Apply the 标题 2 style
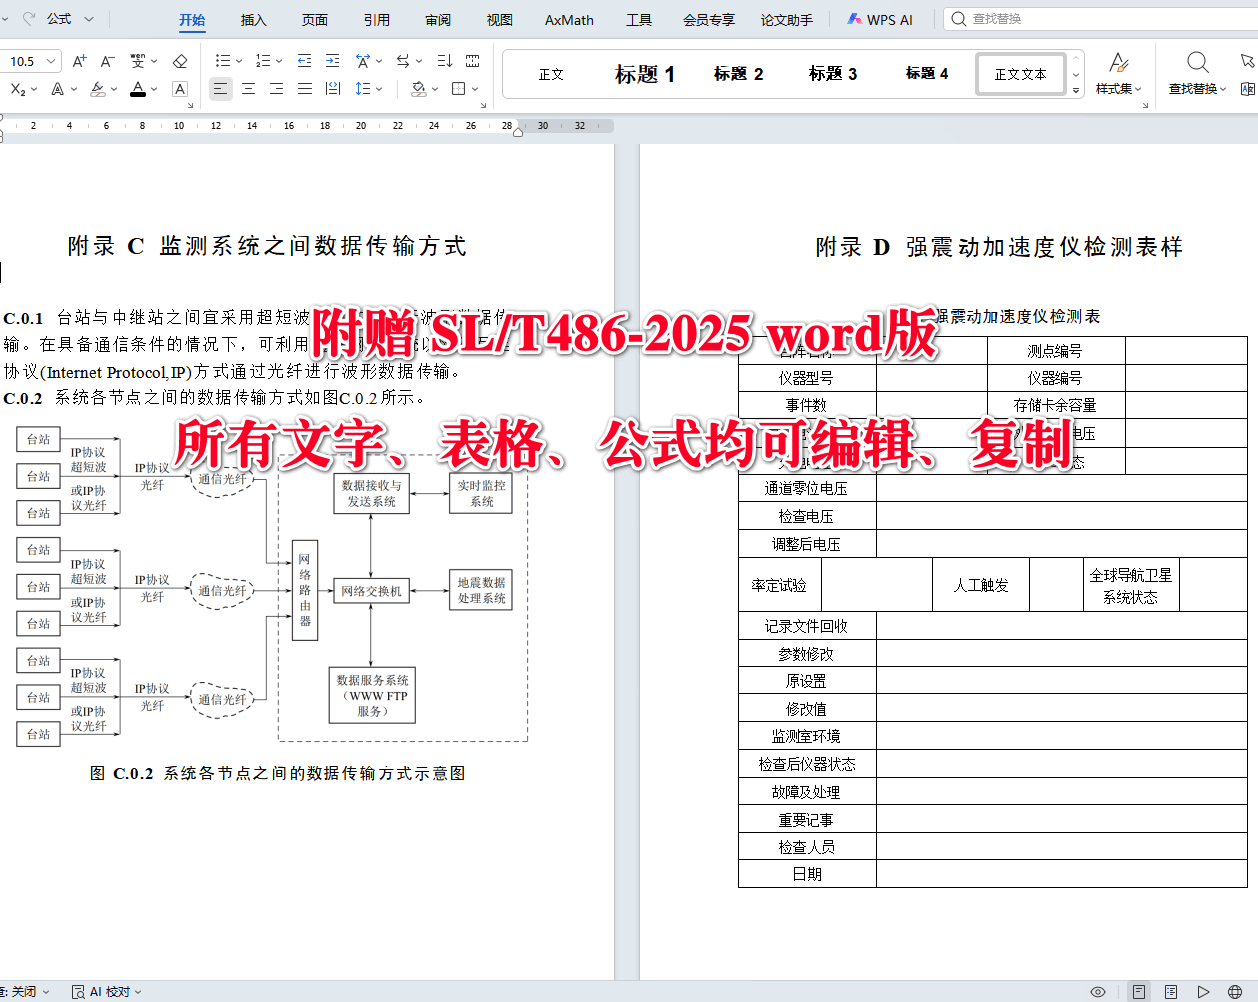The width and height of the screenshot is (1258, 1002). click(x=739, y=74)
